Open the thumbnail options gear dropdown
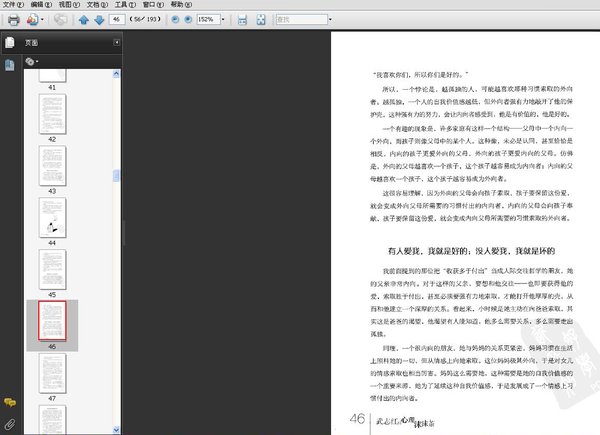This screenshot has width=600, height=435. click(31, 62)
